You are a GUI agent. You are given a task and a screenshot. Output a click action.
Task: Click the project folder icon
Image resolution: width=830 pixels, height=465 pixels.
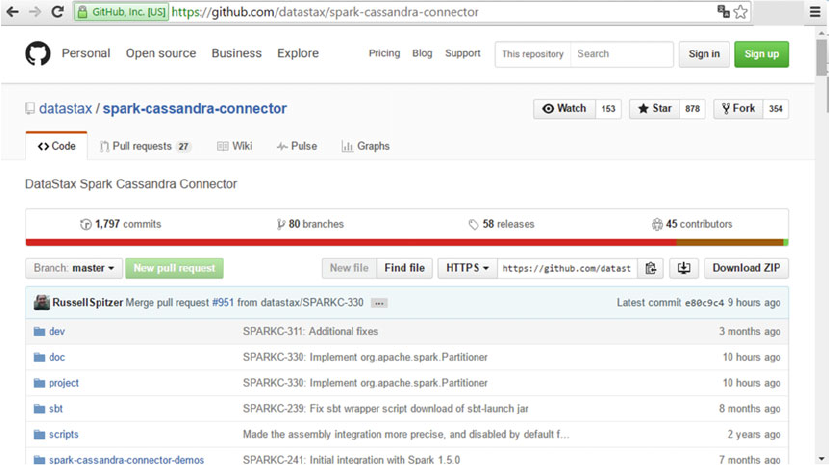(39, 383)
